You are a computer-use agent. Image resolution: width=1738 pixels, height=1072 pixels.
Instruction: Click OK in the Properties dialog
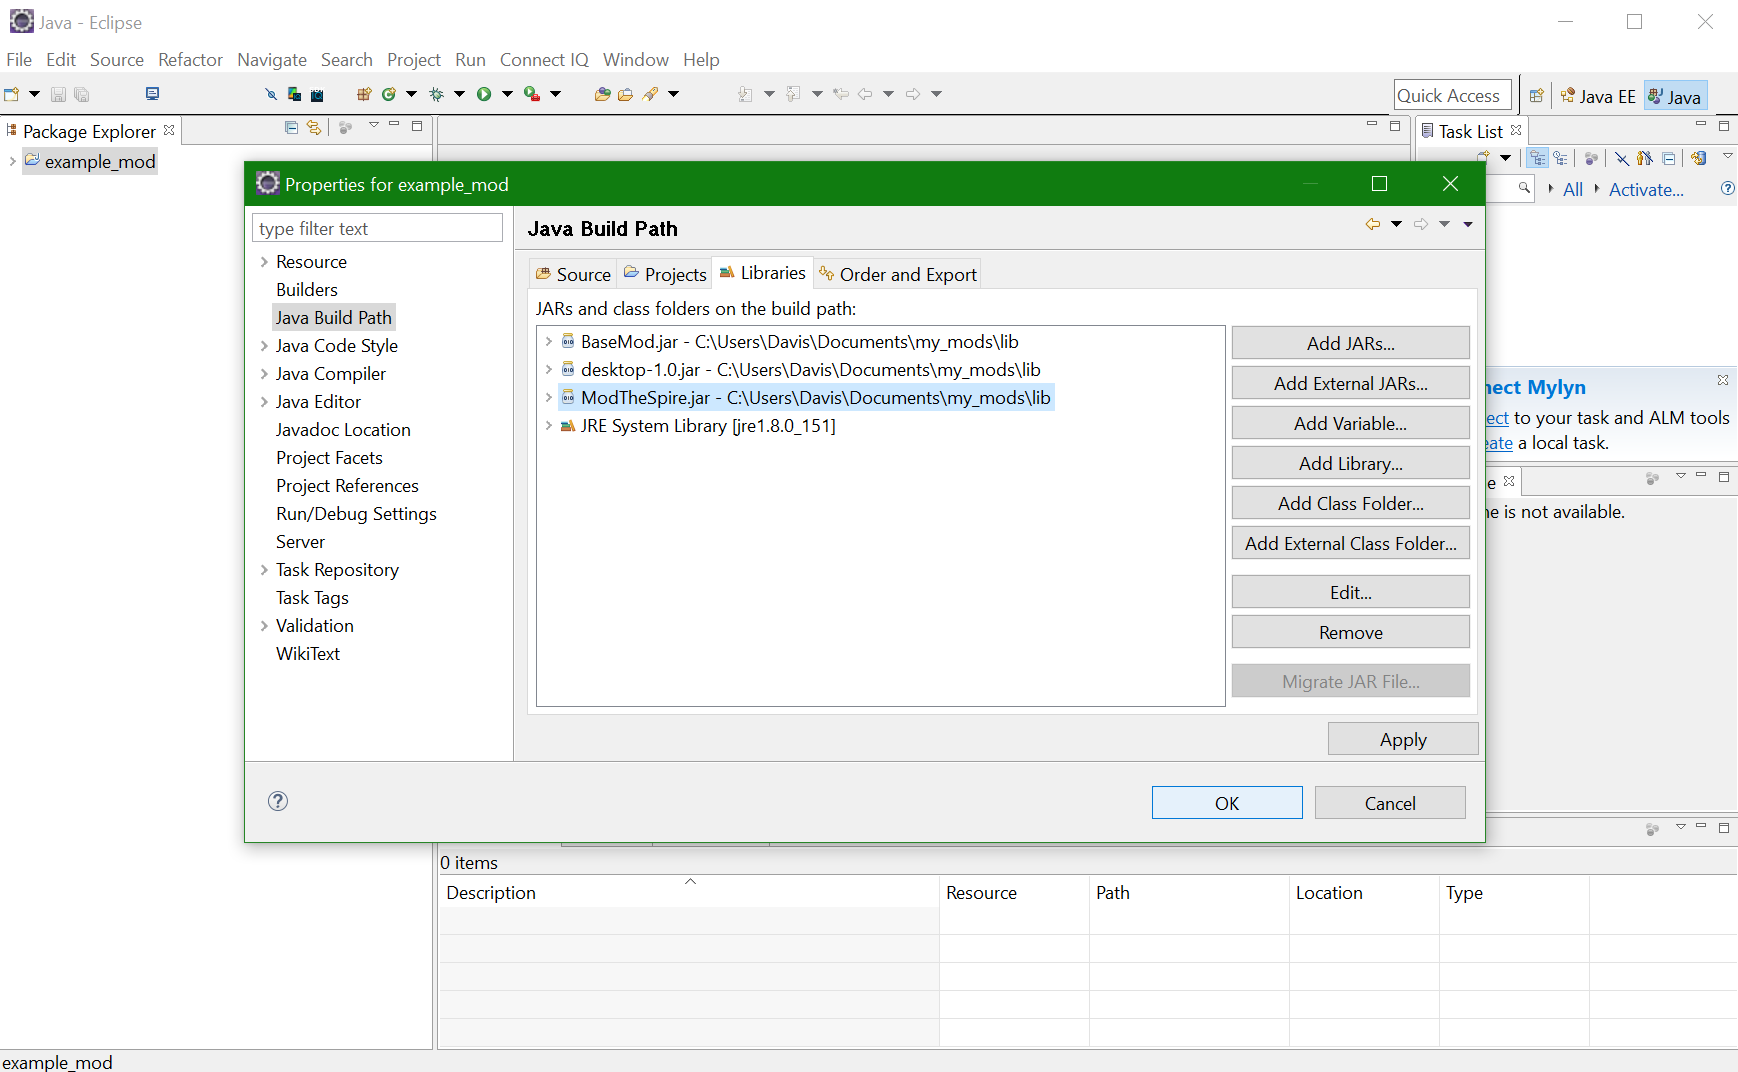click(x=1227, y=803)
